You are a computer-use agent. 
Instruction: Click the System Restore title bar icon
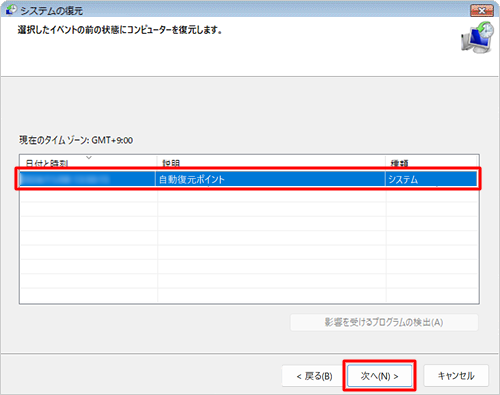point(11,10)
